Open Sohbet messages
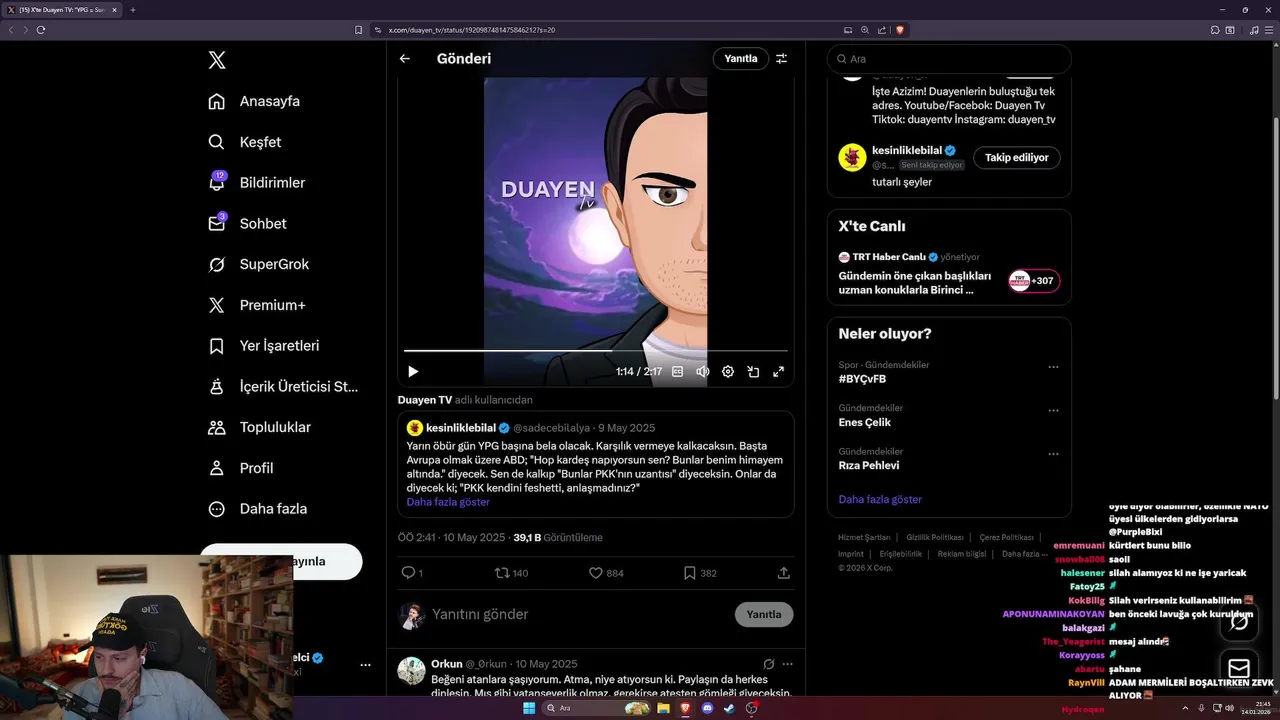 click(247, 224)
